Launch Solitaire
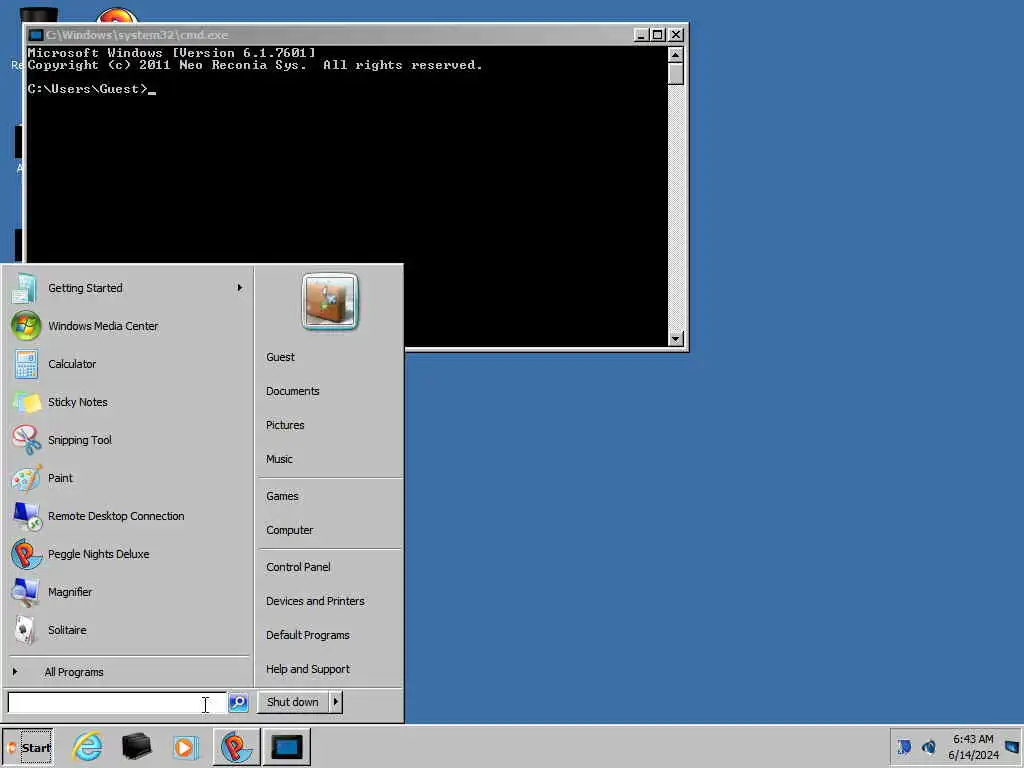 coord(129,630)
